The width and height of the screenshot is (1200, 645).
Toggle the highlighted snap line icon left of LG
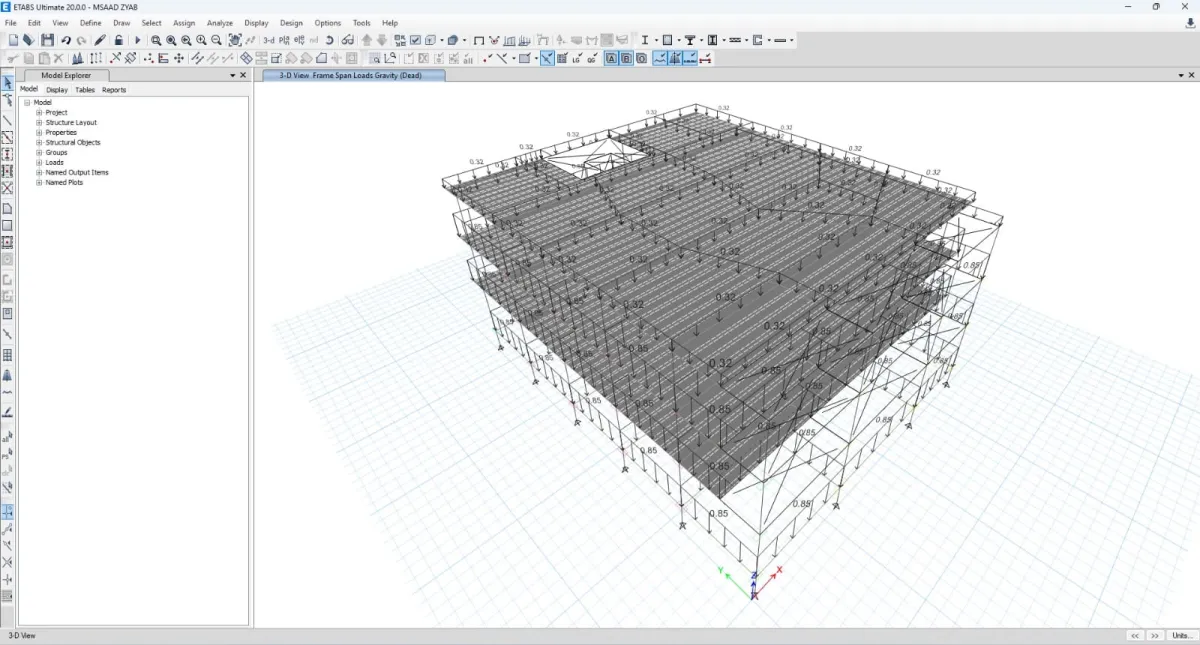pos(547,58)
